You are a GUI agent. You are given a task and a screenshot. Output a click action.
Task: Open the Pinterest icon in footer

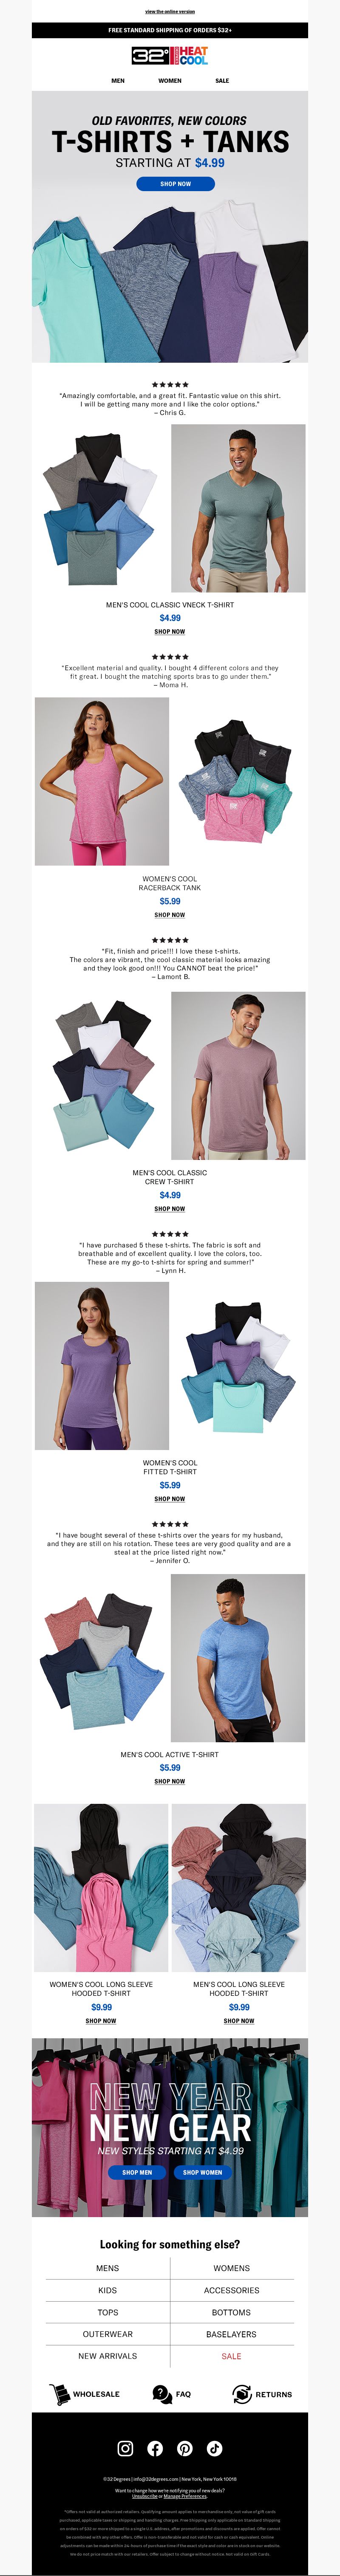coord(185,2448)
